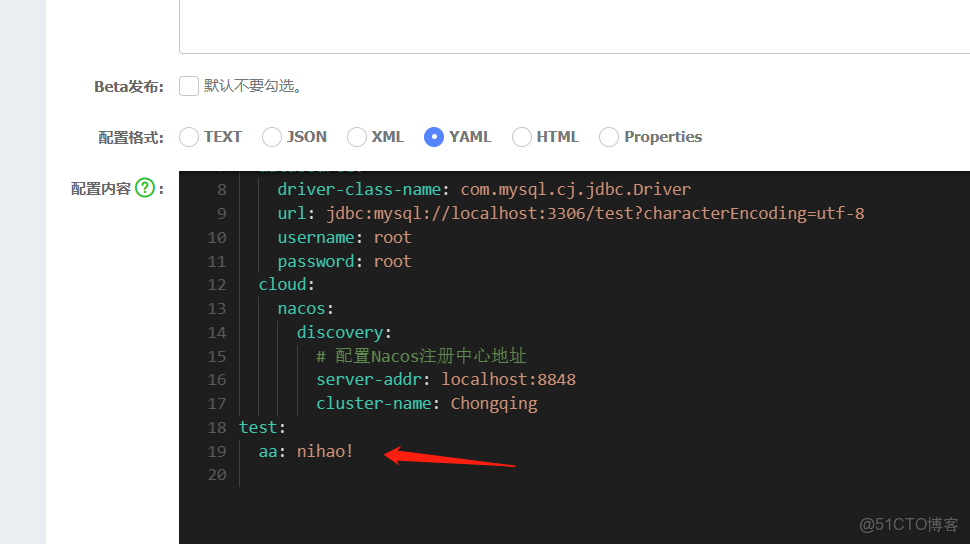Click line number 20 in the gutter
The height and width of the screenshot is (544, 970).
(x=217, y=475)
